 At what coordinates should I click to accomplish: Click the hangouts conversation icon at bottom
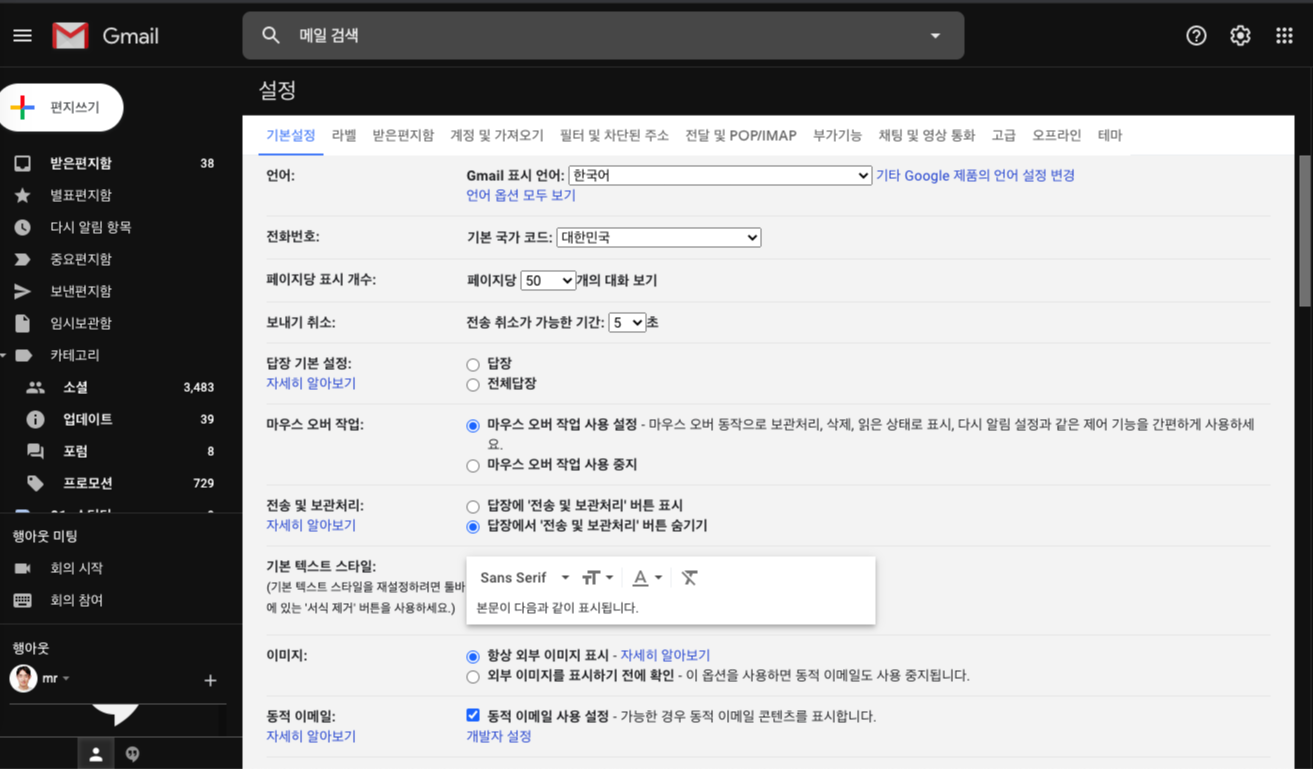132,755
